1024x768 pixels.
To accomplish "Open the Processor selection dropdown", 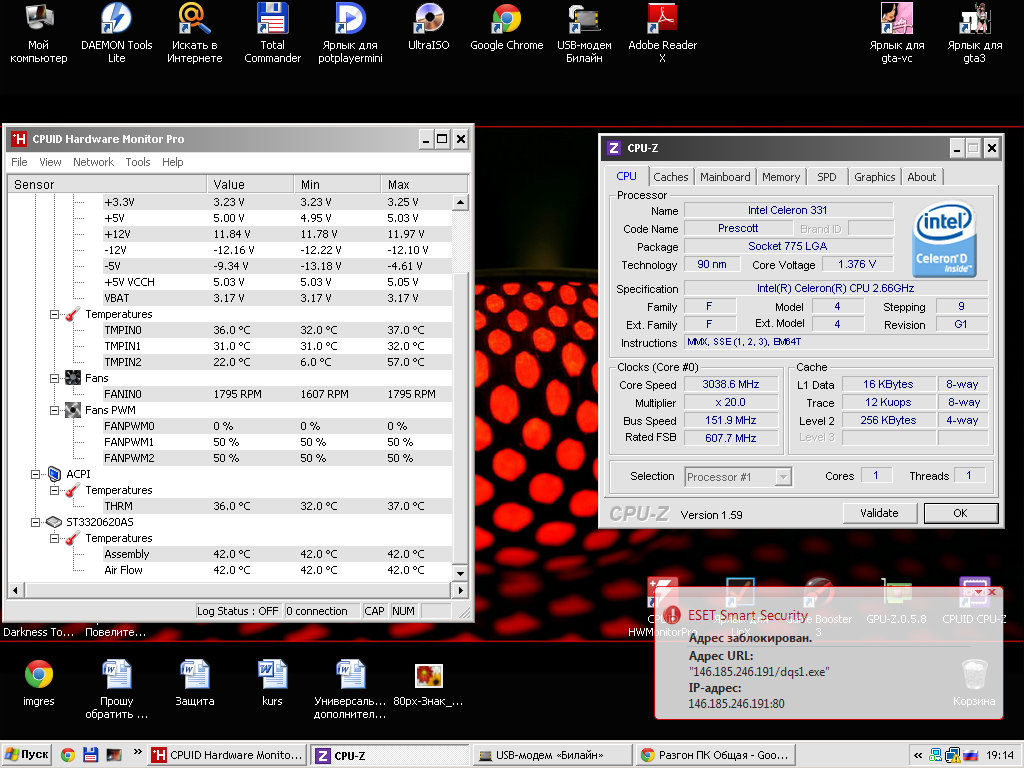I will pos(738,477).
